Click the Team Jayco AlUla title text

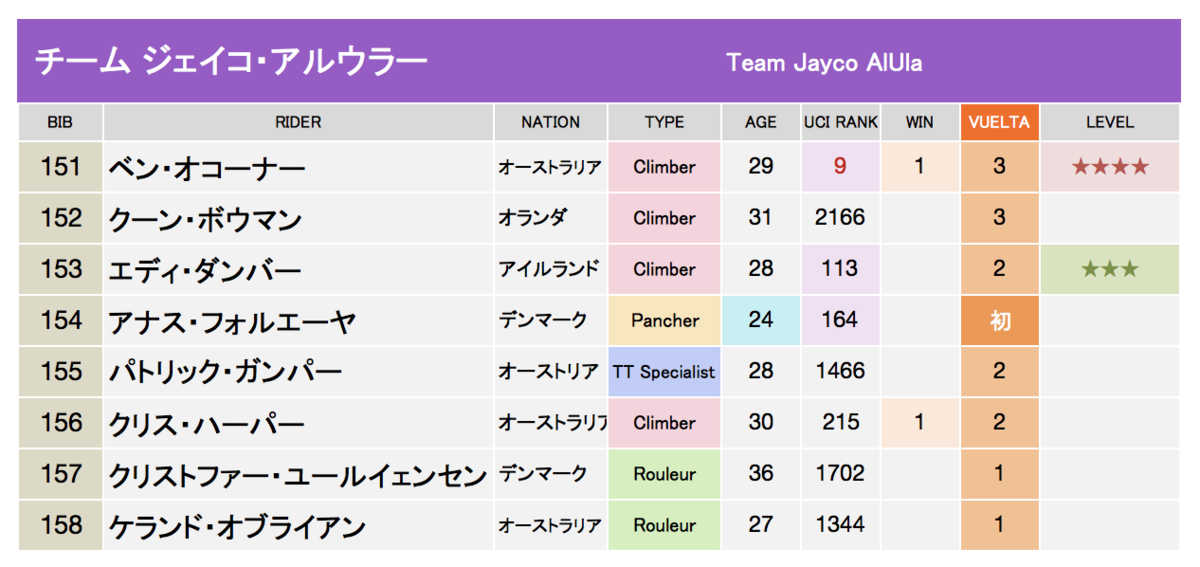click(x=824, y=63)
